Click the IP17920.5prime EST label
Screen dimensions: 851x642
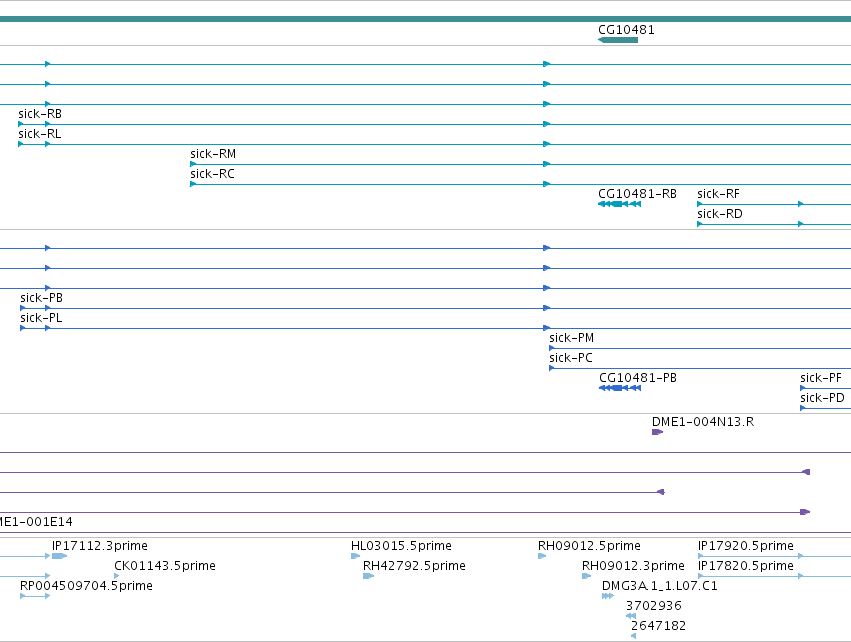[746, 546]
